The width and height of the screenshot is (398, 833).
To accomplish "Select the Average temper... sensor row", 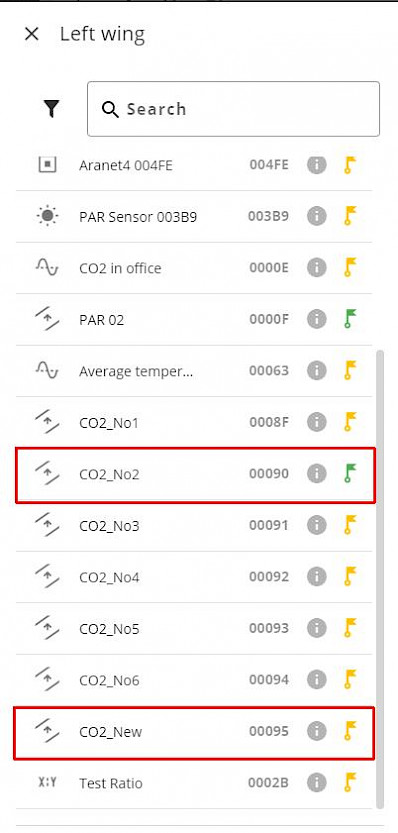I will click(194, 371).
